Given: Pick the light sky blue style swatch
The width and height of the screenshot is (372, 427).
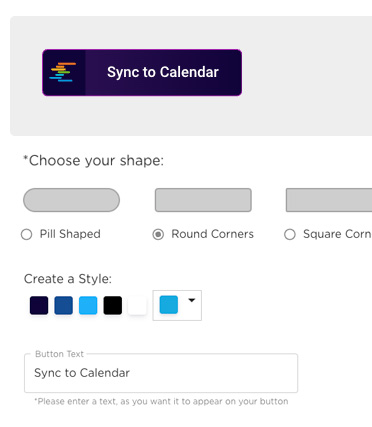Looking at the screenshot, I should (88, 305).
